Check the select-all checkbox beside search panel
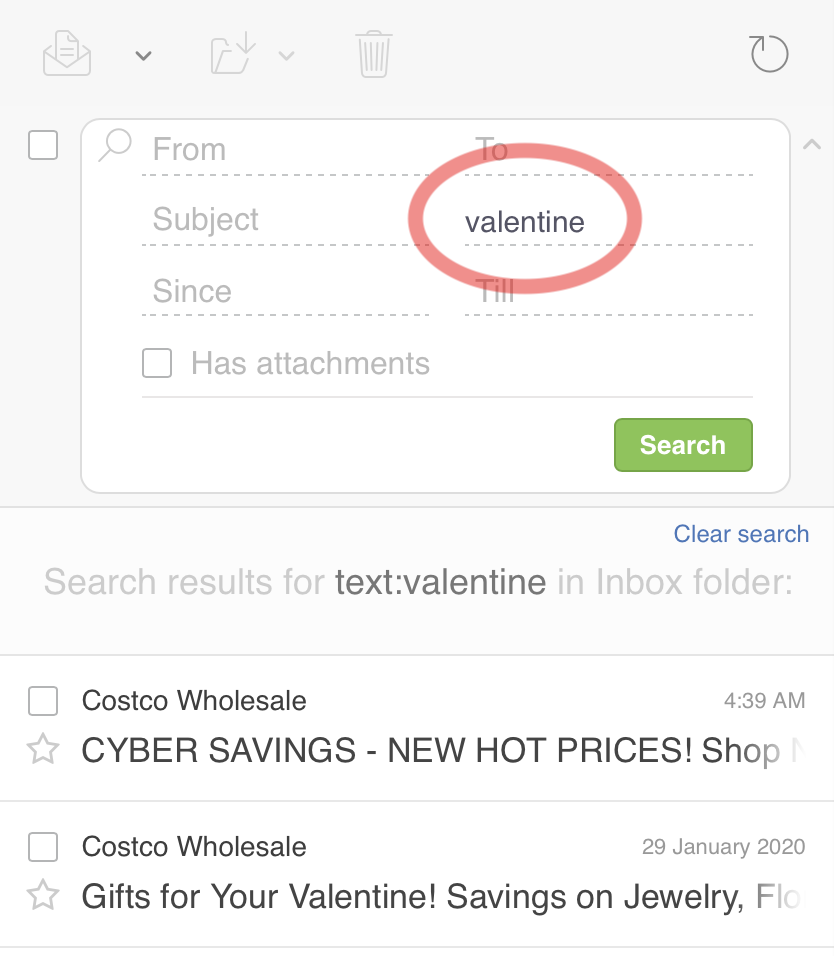Viewport: 834px width, 956px height. tap(43, 146)
